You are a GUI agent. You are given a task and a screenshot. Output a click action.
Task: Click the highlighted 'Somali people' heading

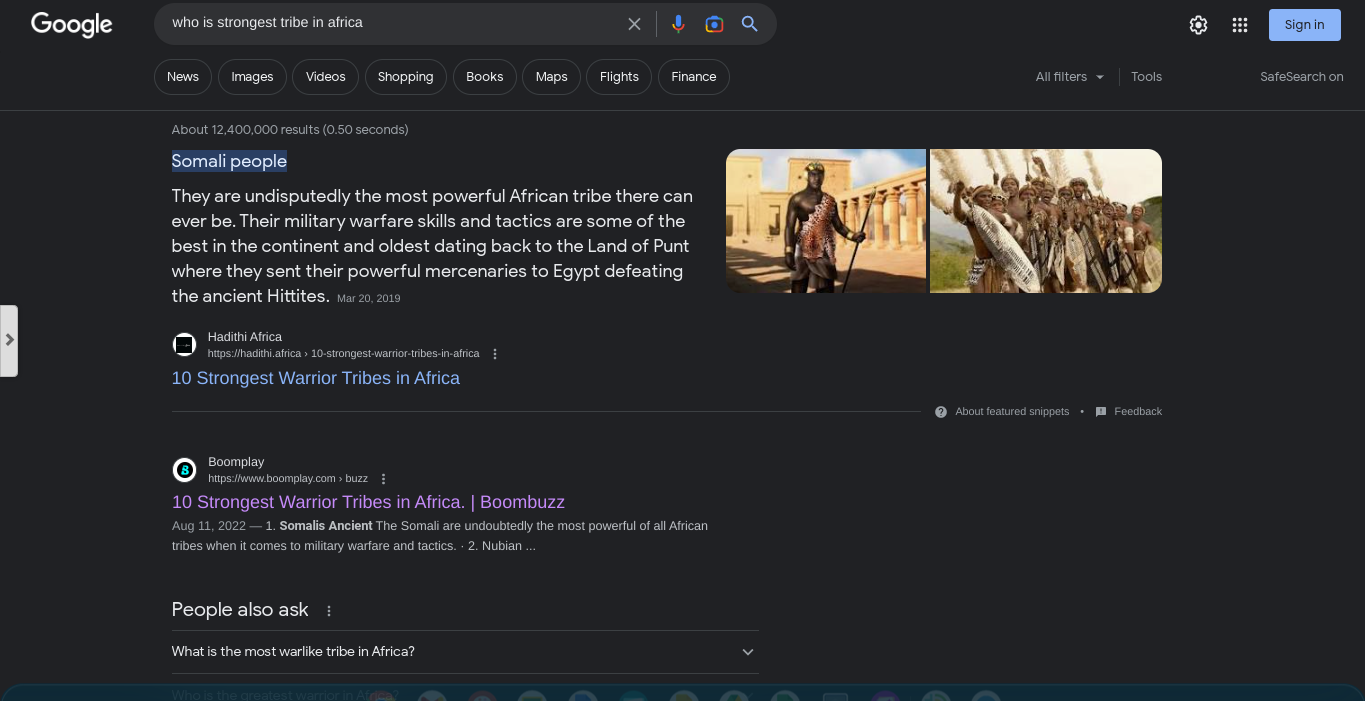[229, 161]
